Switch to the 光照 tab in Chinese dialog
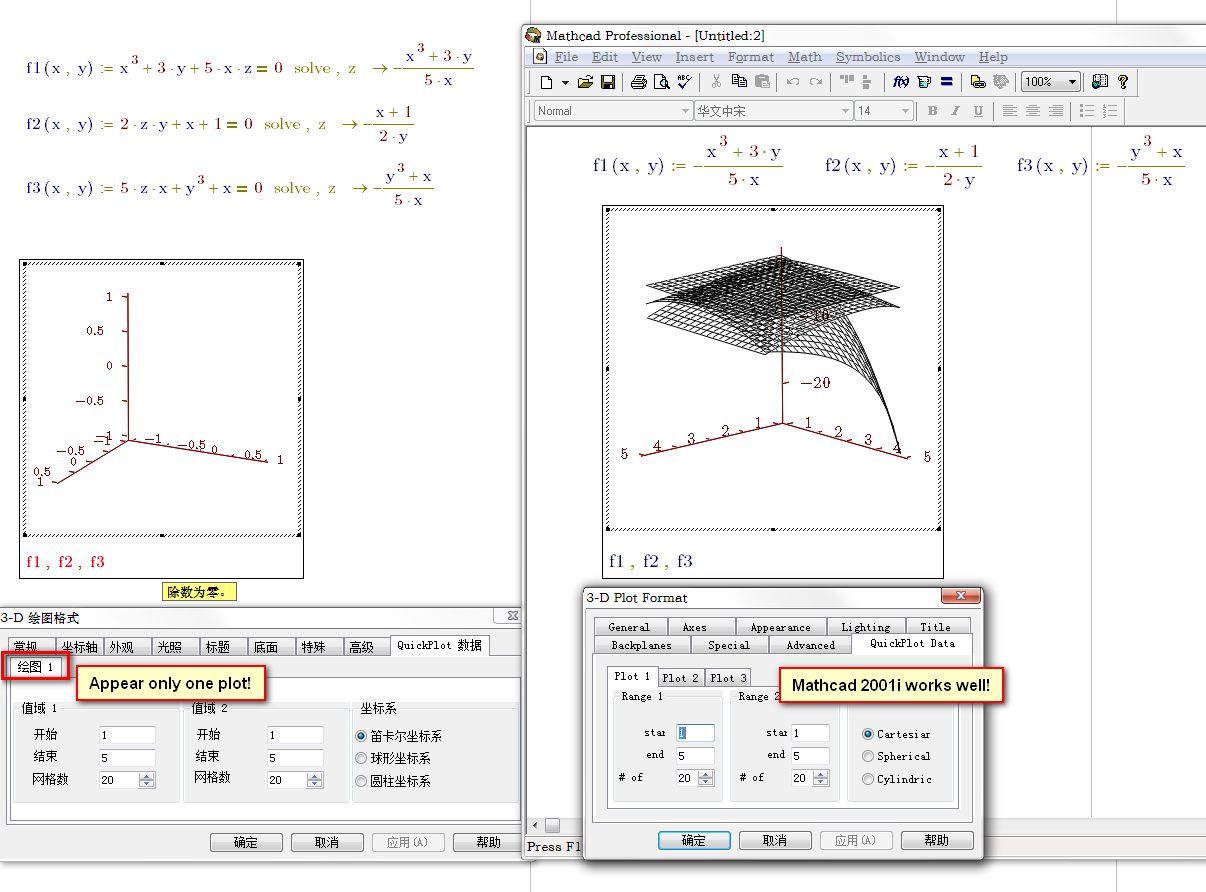The image size is (1206, 892). (x=175, y=647)
